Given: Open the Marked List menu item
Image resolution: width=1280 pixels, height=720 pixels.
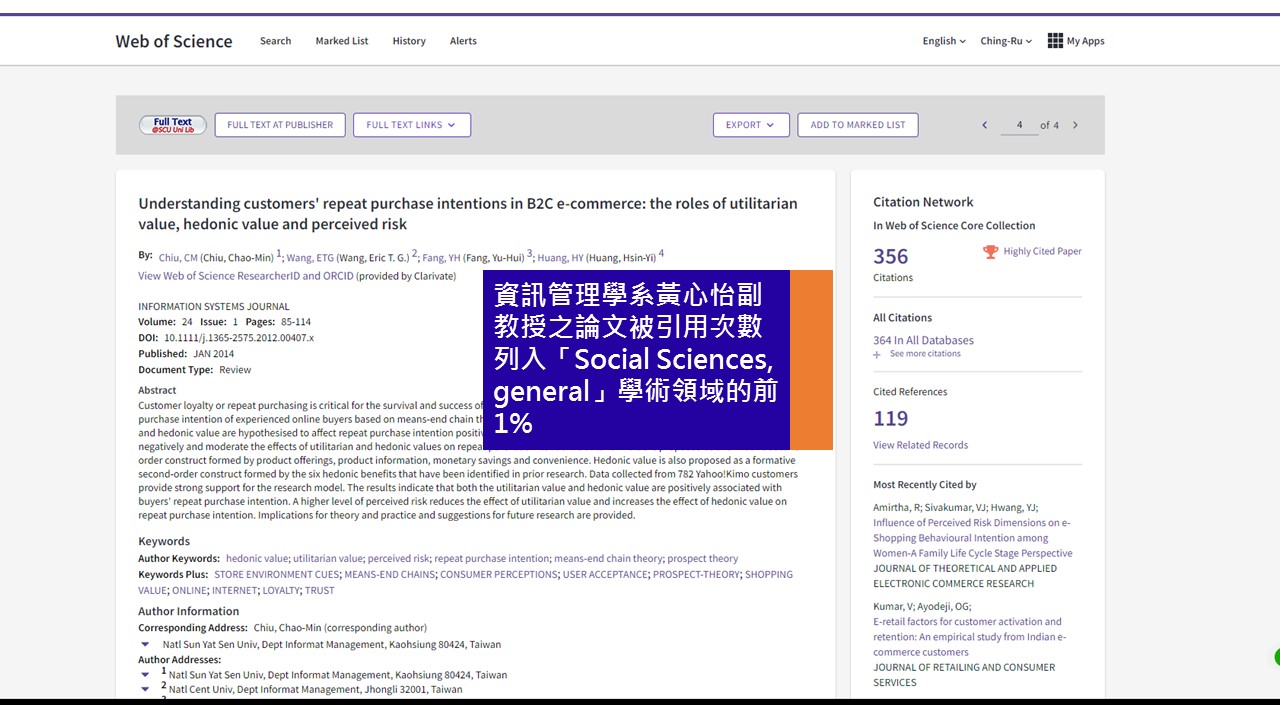Looking at the screenshot, I should [x=341, y=41].
